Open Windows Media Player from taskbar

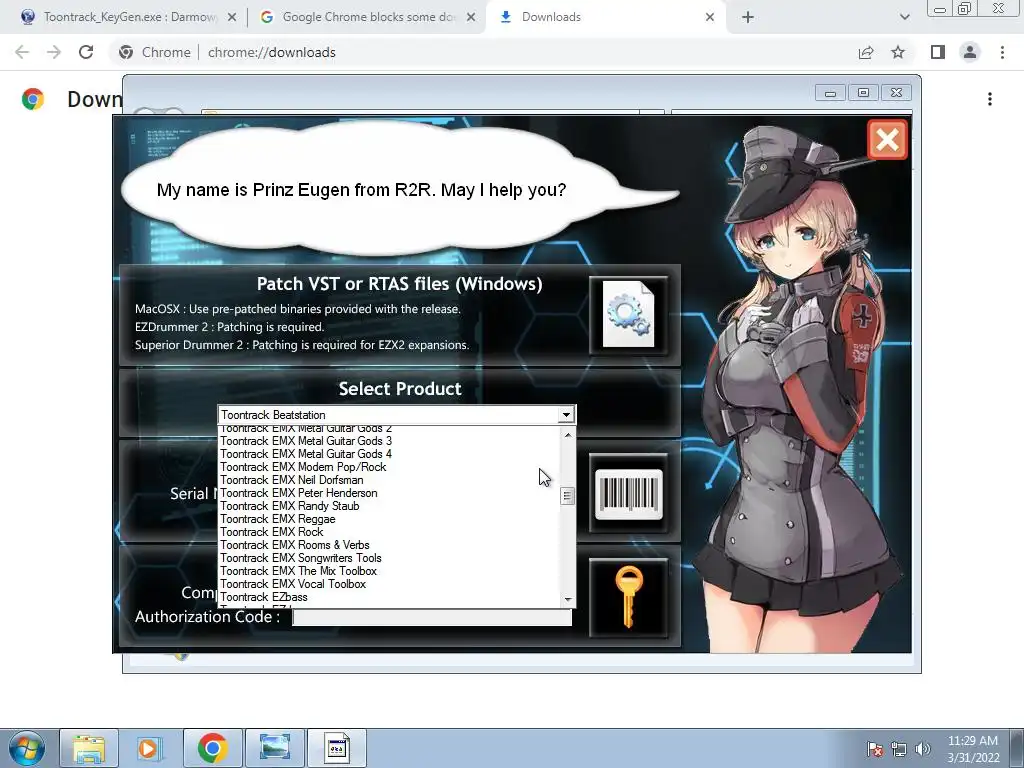148,748
